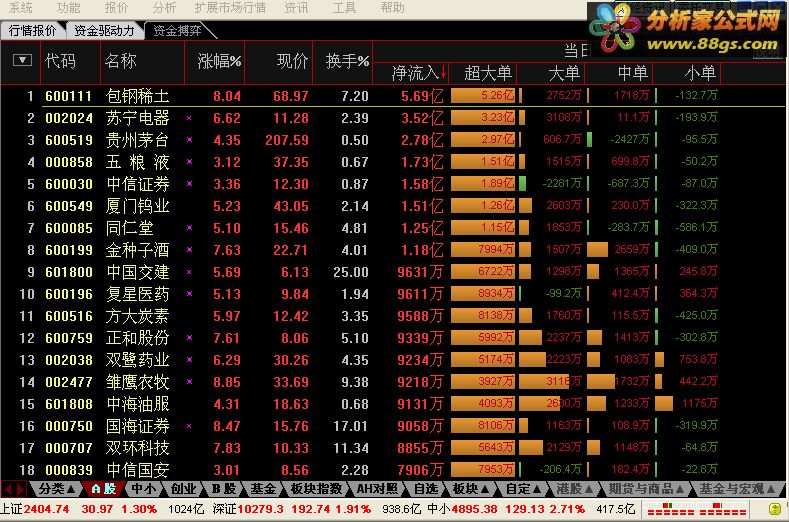Open the B股 tab

(223, 489)
